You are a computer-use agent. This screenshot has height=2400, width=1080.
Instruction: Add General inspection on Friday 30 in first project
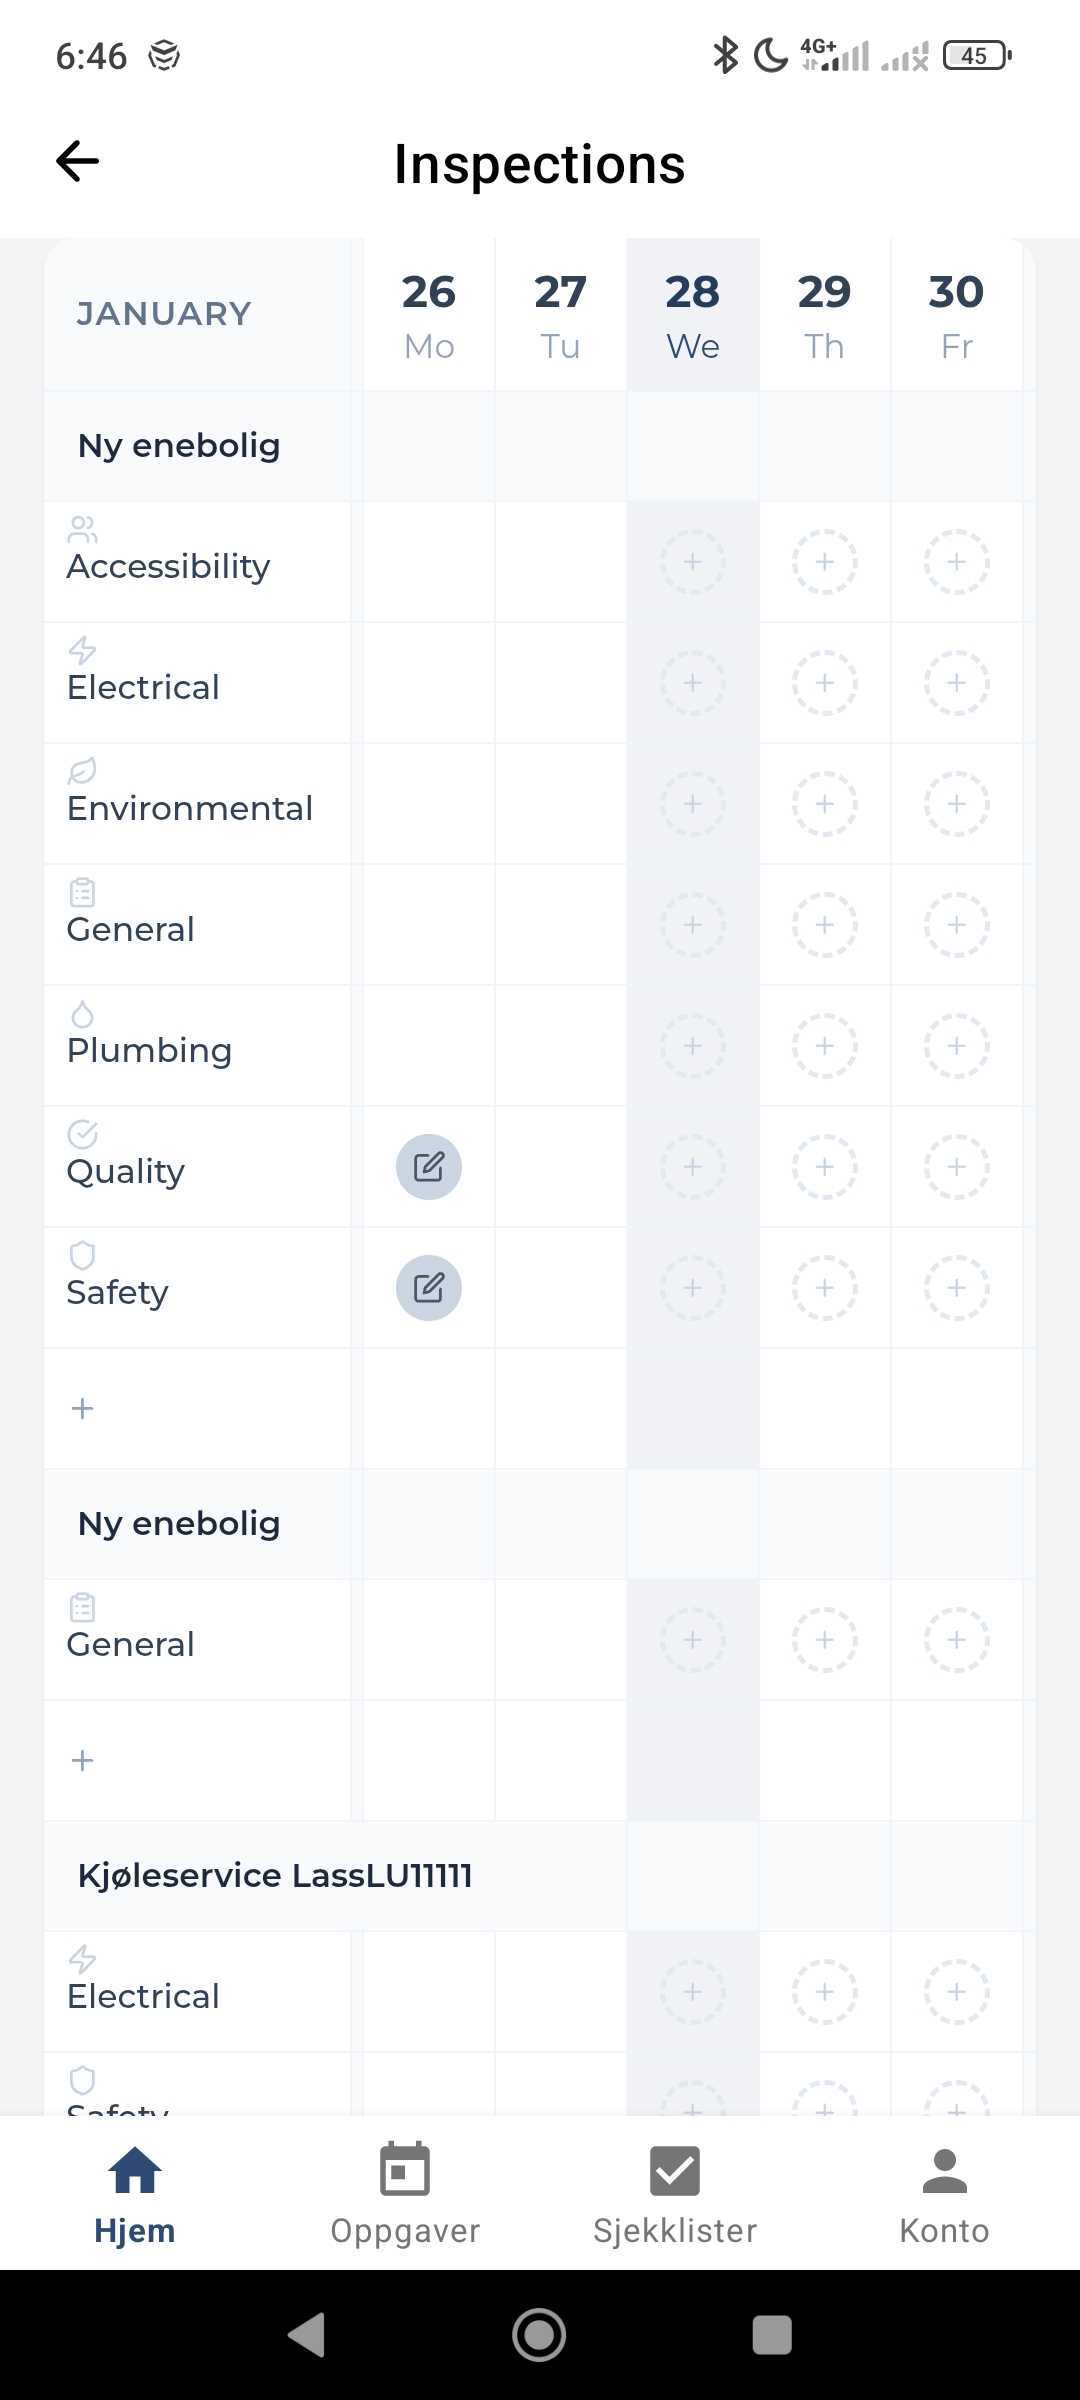pos(956,925)
